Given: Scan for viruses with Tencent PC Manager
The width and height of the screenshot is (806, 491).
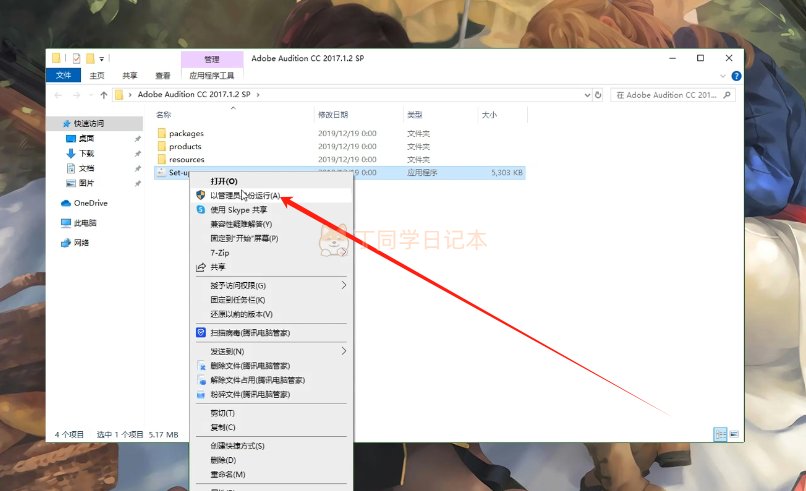Looking at the screenshot, I should point(250,333).
